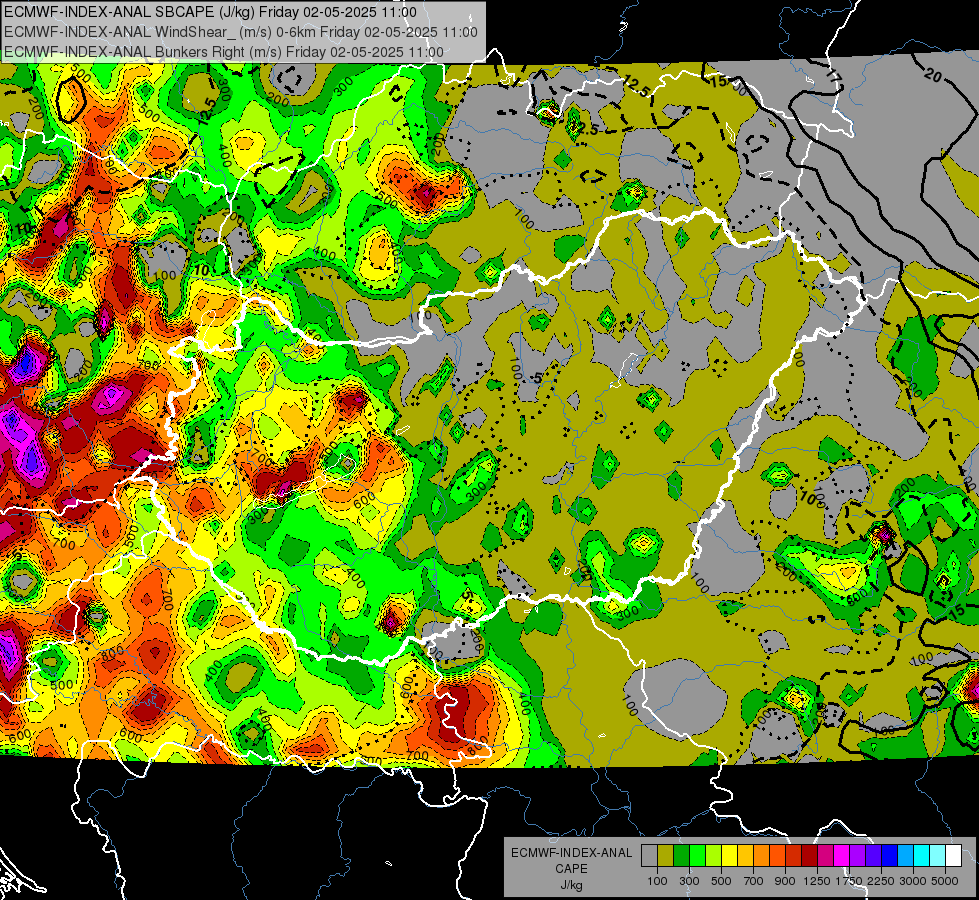Click the WindShear 0-6km title line
This screenshot has width=979, height=900.
pyautogui.click(x=240, y=32)
